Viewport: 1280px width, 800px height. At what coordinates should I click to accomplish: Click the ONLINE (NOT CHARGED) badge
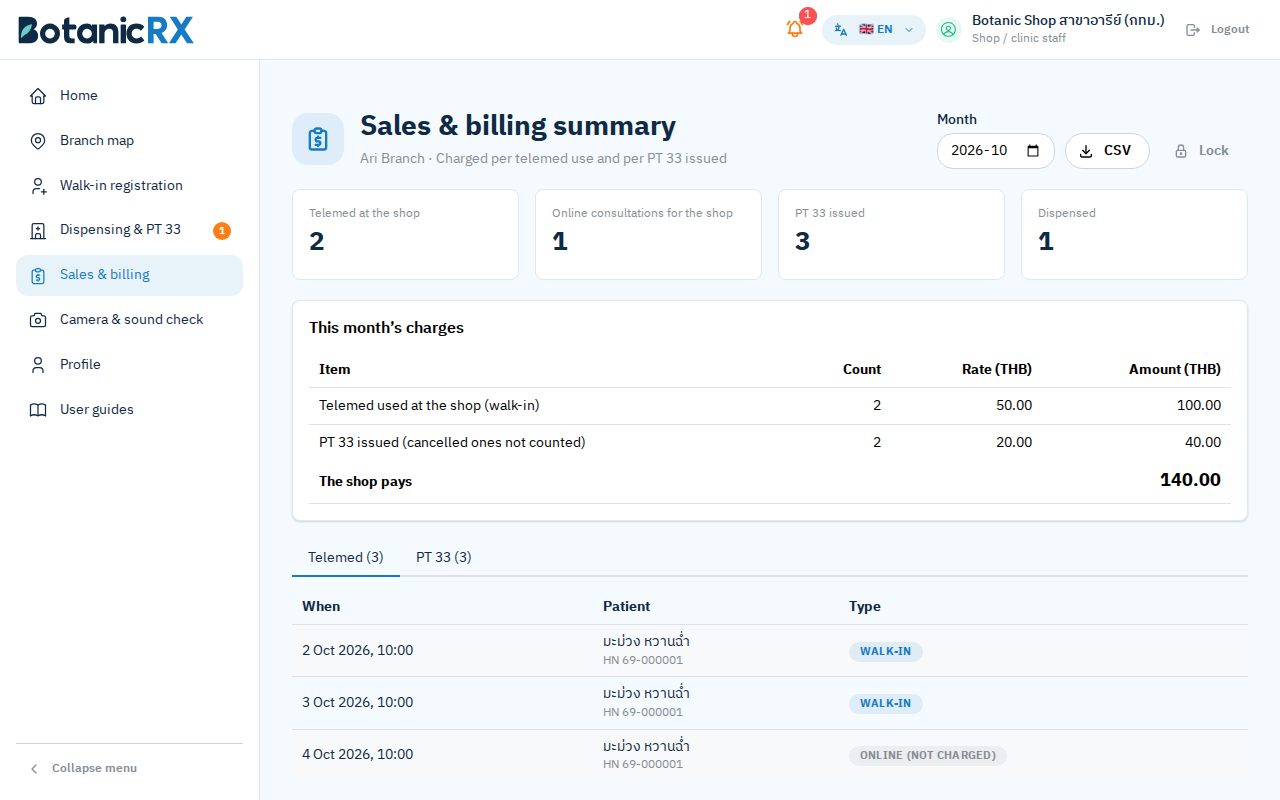click(x=928, y=756)
